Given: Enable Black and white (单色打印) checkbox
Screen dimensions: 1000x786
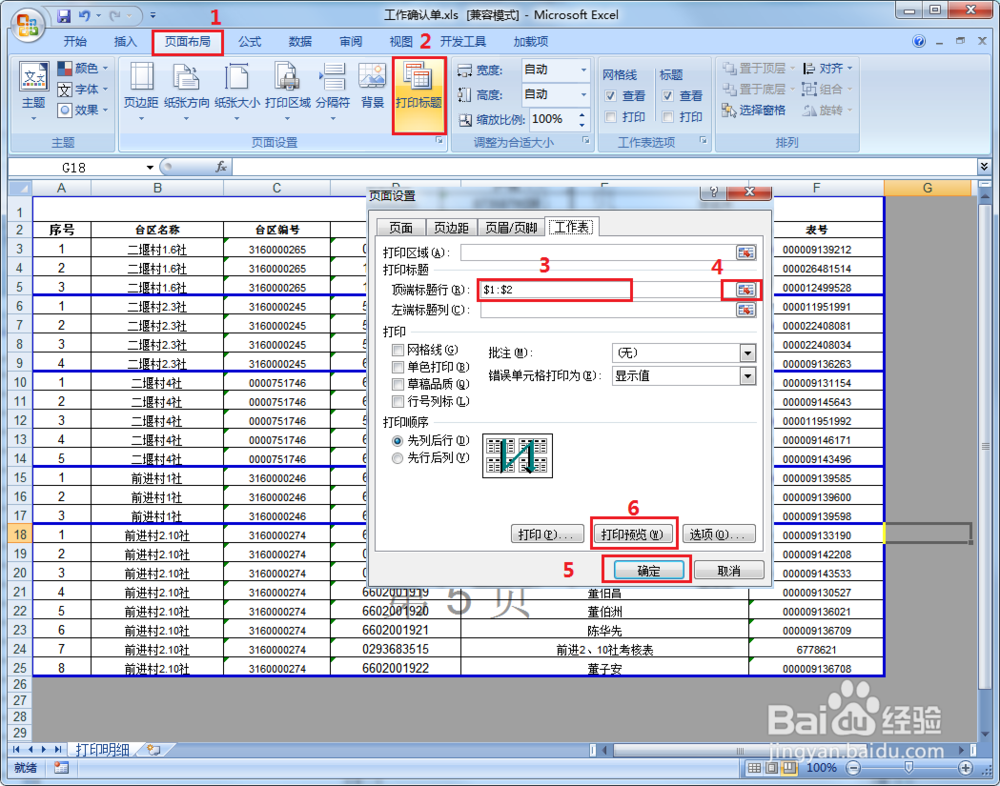Looking at the screenshot, I should [x=398, y=367].
